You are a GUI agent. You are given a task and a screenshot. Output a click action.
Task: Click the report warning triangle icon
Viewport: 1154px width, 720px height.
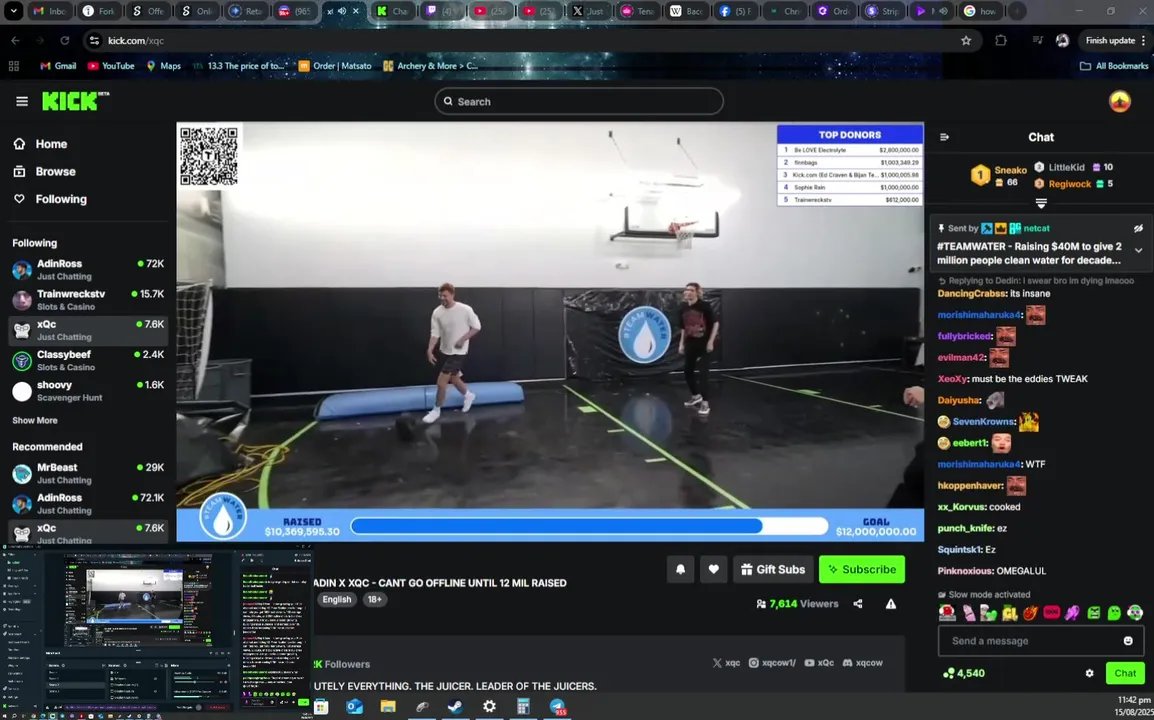click(891, 604)
